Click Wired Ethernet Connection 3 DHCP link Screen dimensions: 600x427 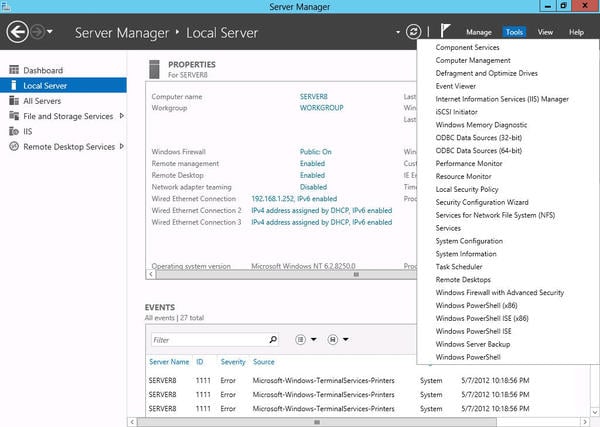[321, 222]
